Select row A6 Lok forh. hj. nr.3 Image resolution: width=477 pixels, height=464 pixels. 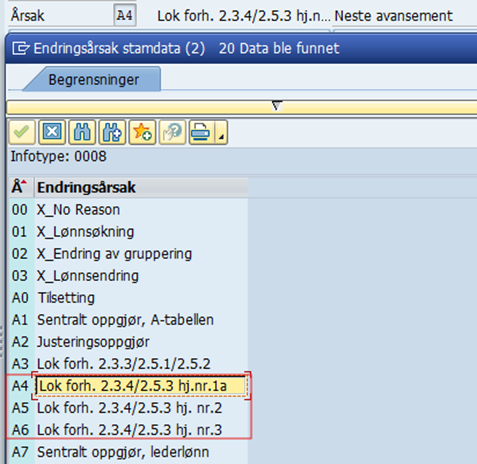[x=129, y=430]
